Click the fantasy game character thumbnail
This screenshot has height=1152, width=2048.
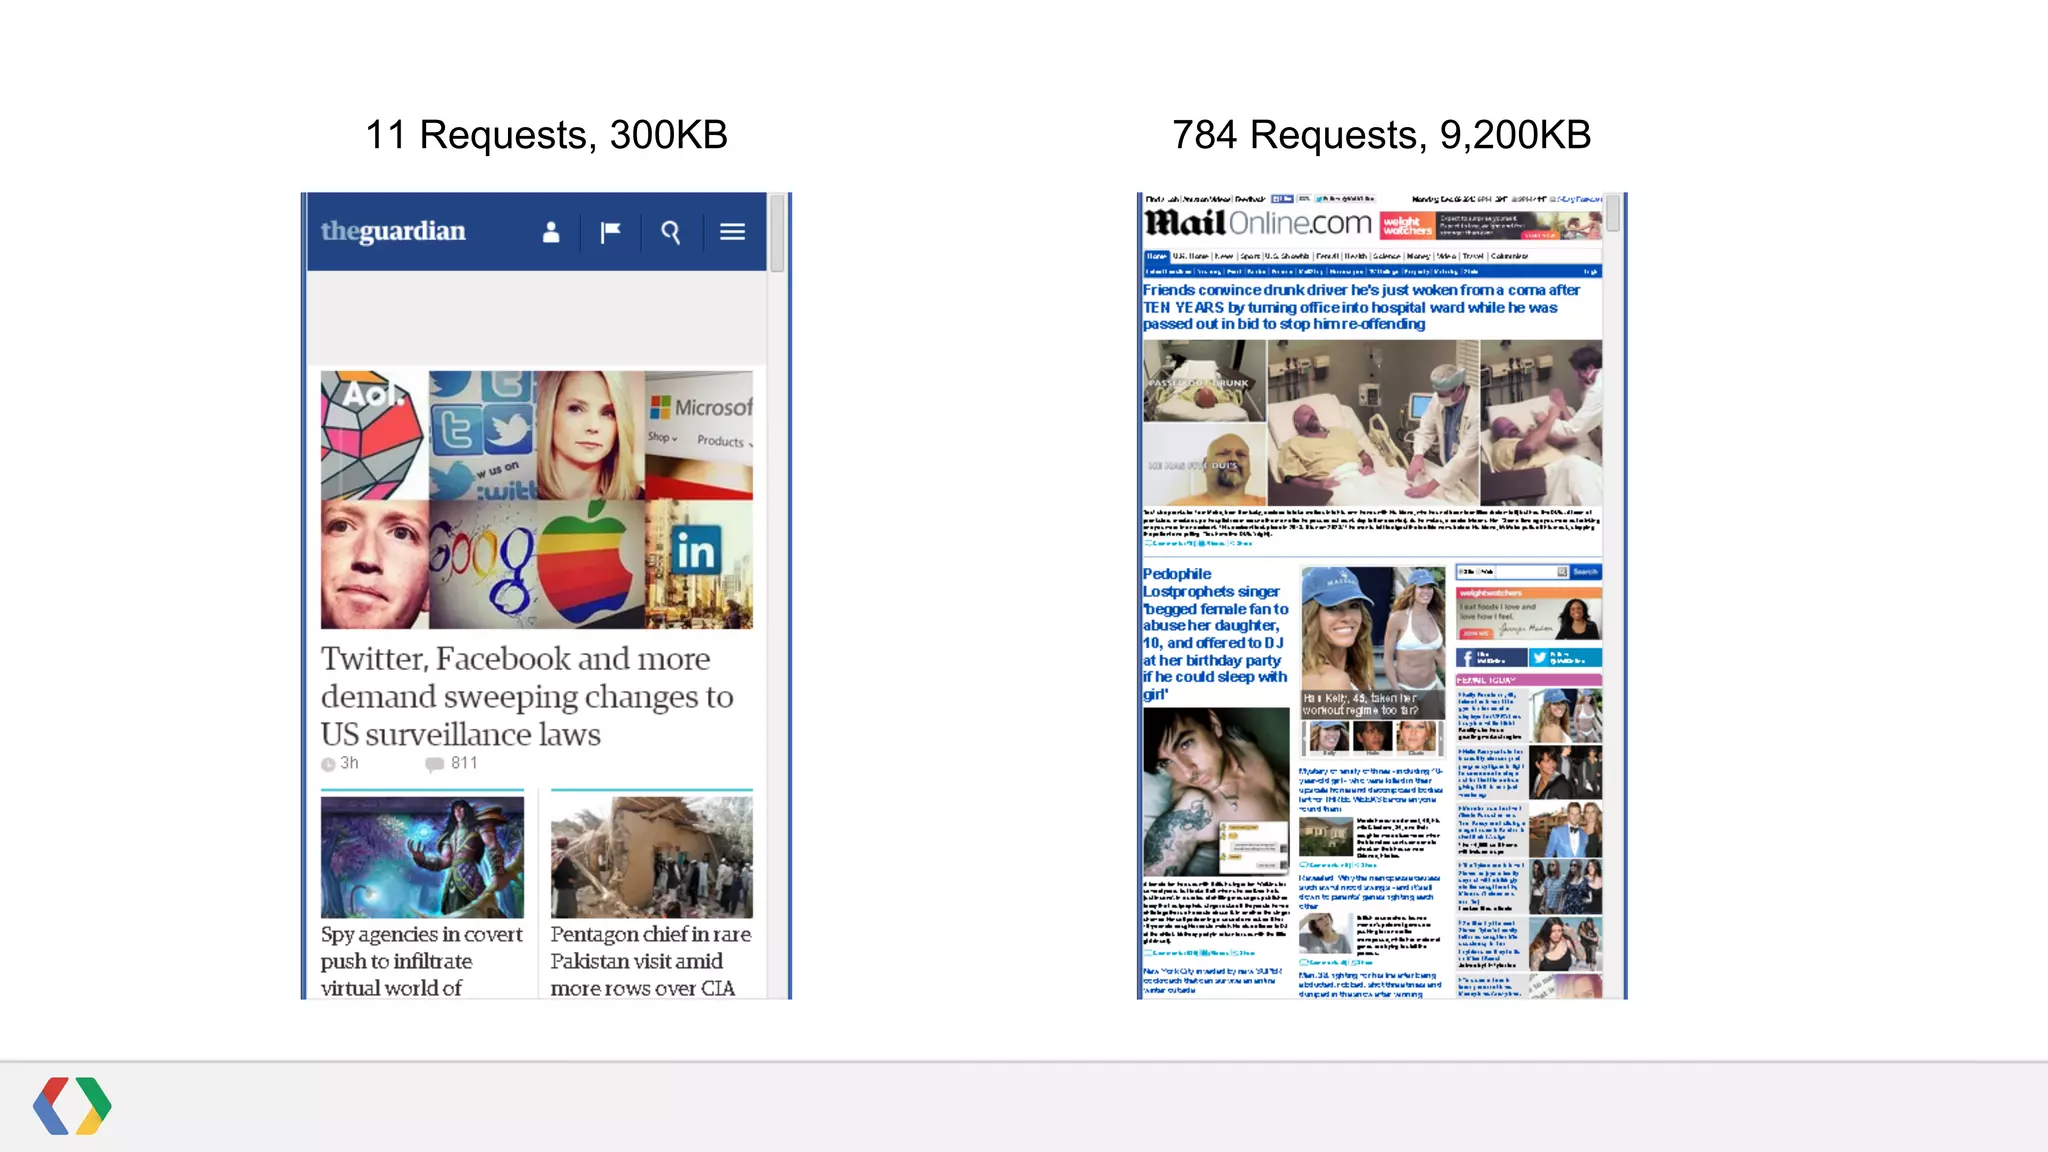coord(422,857)
